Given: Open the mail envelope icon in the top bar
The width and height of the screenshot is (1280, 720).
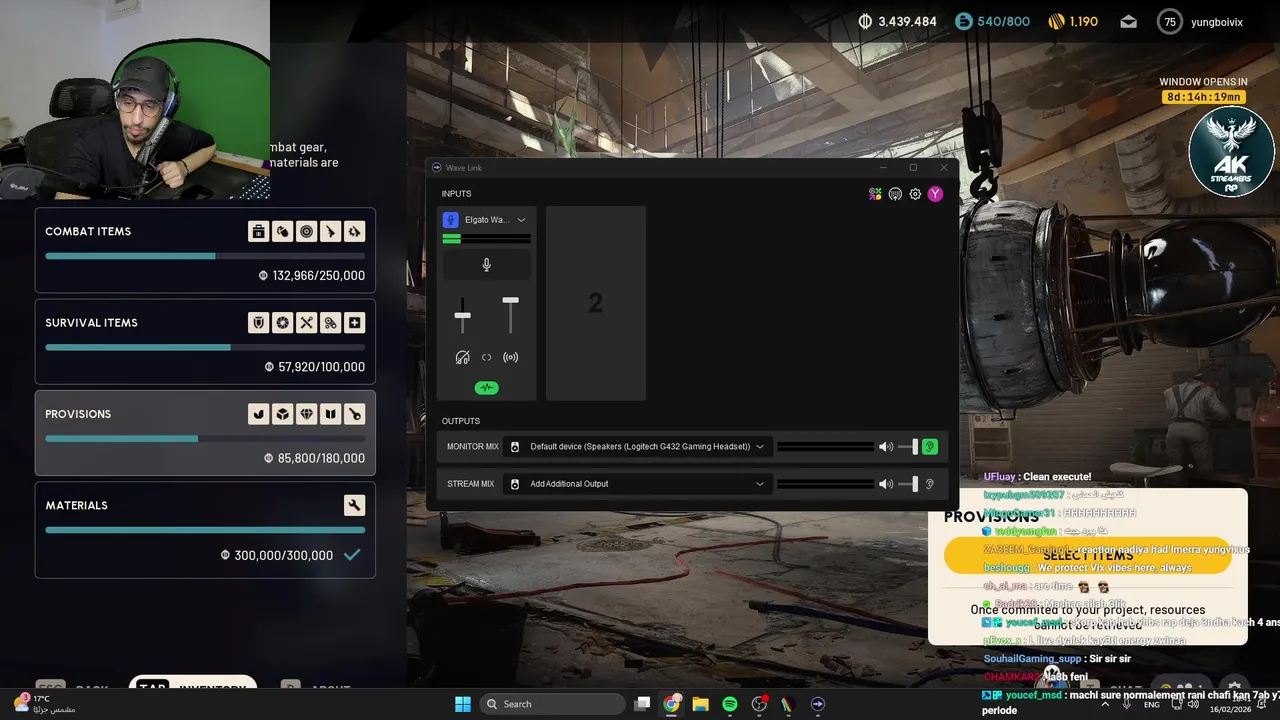Looking at the screenshot, I should point(1128,21).
